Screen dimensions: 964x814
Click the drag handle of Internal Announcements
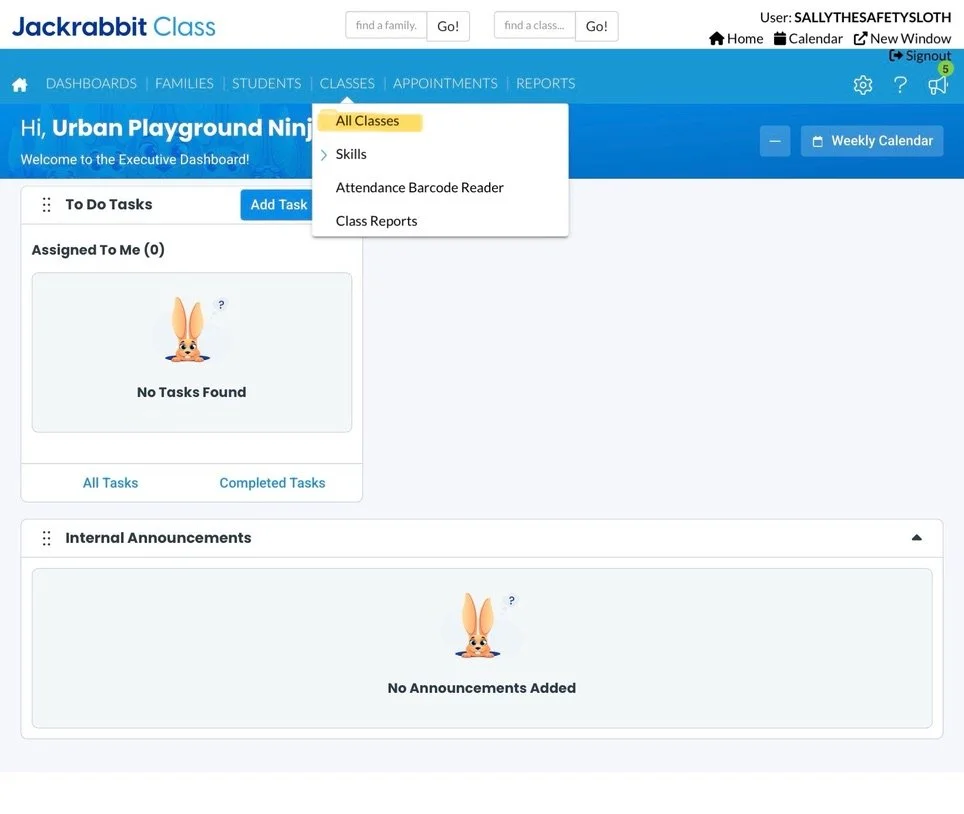[x=46, y=539]
